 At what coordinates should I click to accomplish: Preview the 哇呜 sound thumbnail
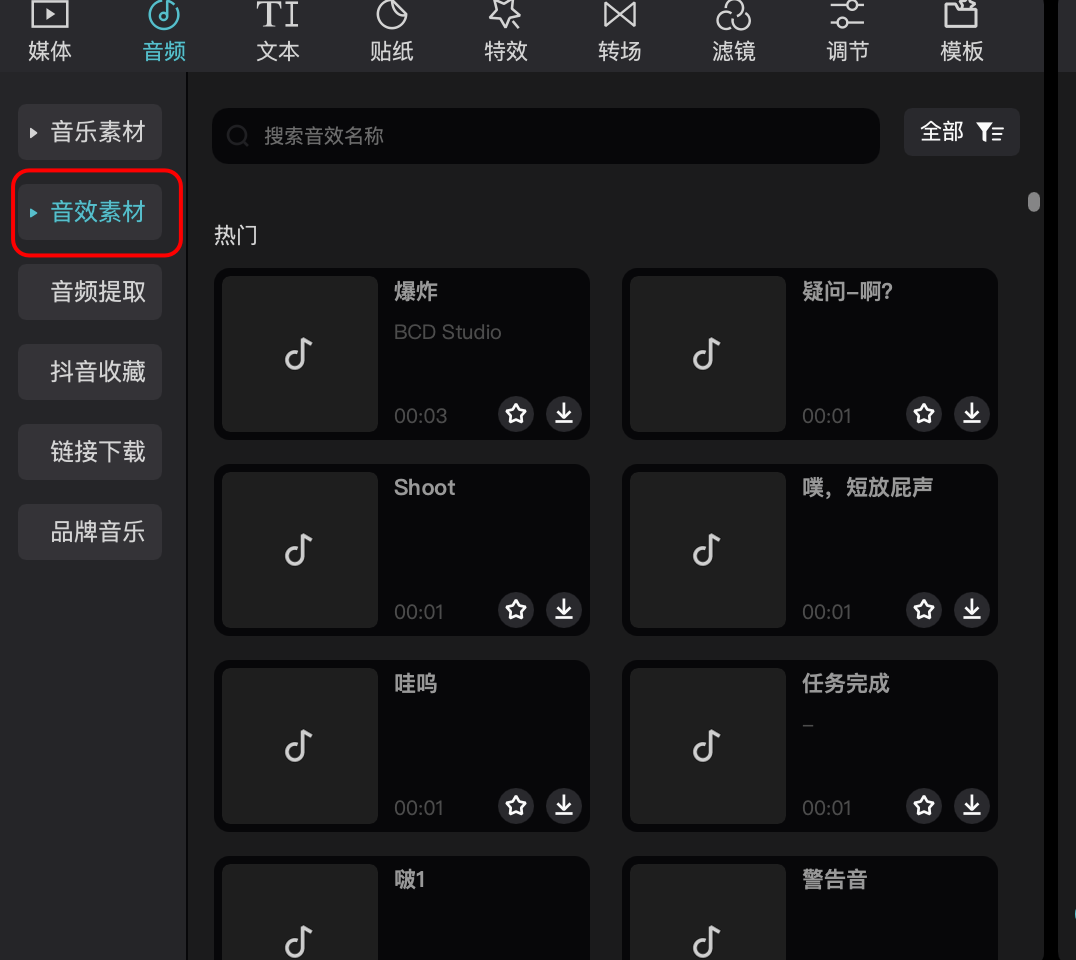(x=300, y=746)
